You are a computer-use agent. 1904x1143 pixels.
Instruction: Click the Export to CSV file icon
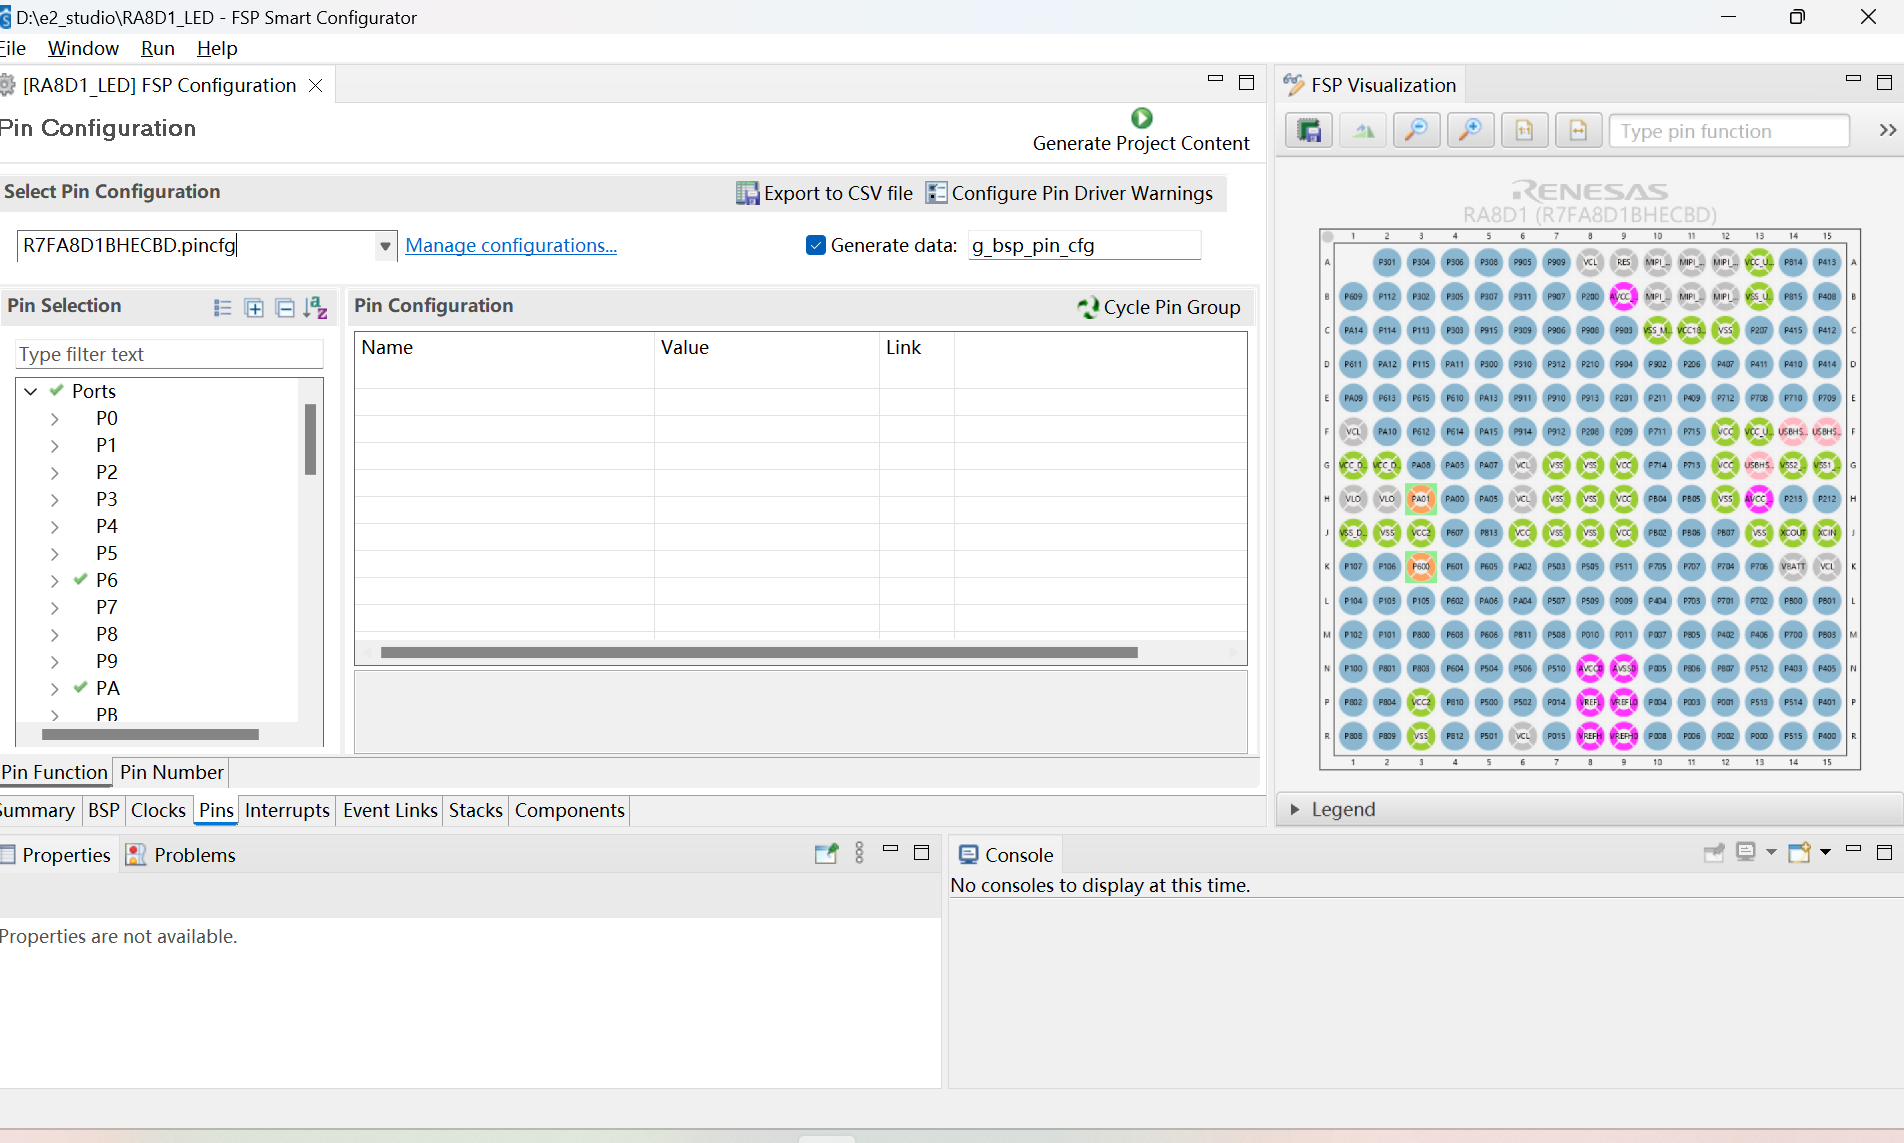tap(747, 193)
